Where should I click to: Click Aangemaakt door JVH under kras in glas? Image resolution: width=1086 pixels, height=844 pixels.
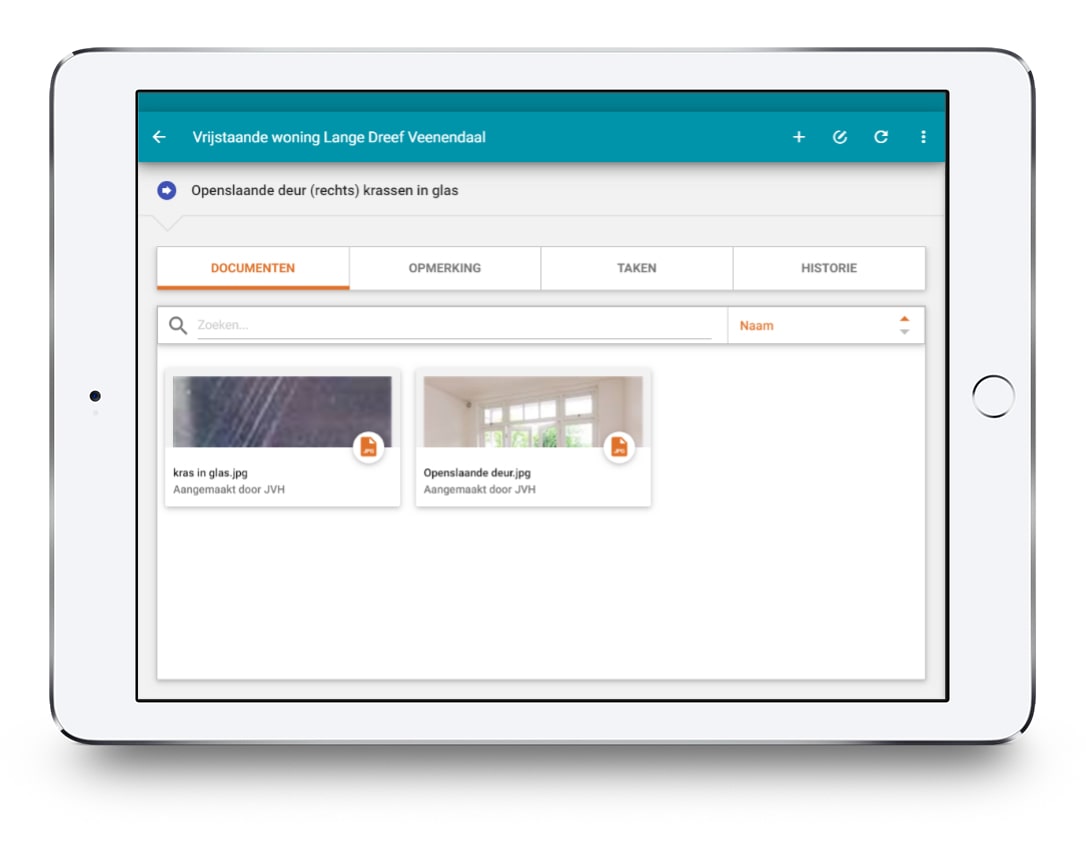[x=229, y=490]
